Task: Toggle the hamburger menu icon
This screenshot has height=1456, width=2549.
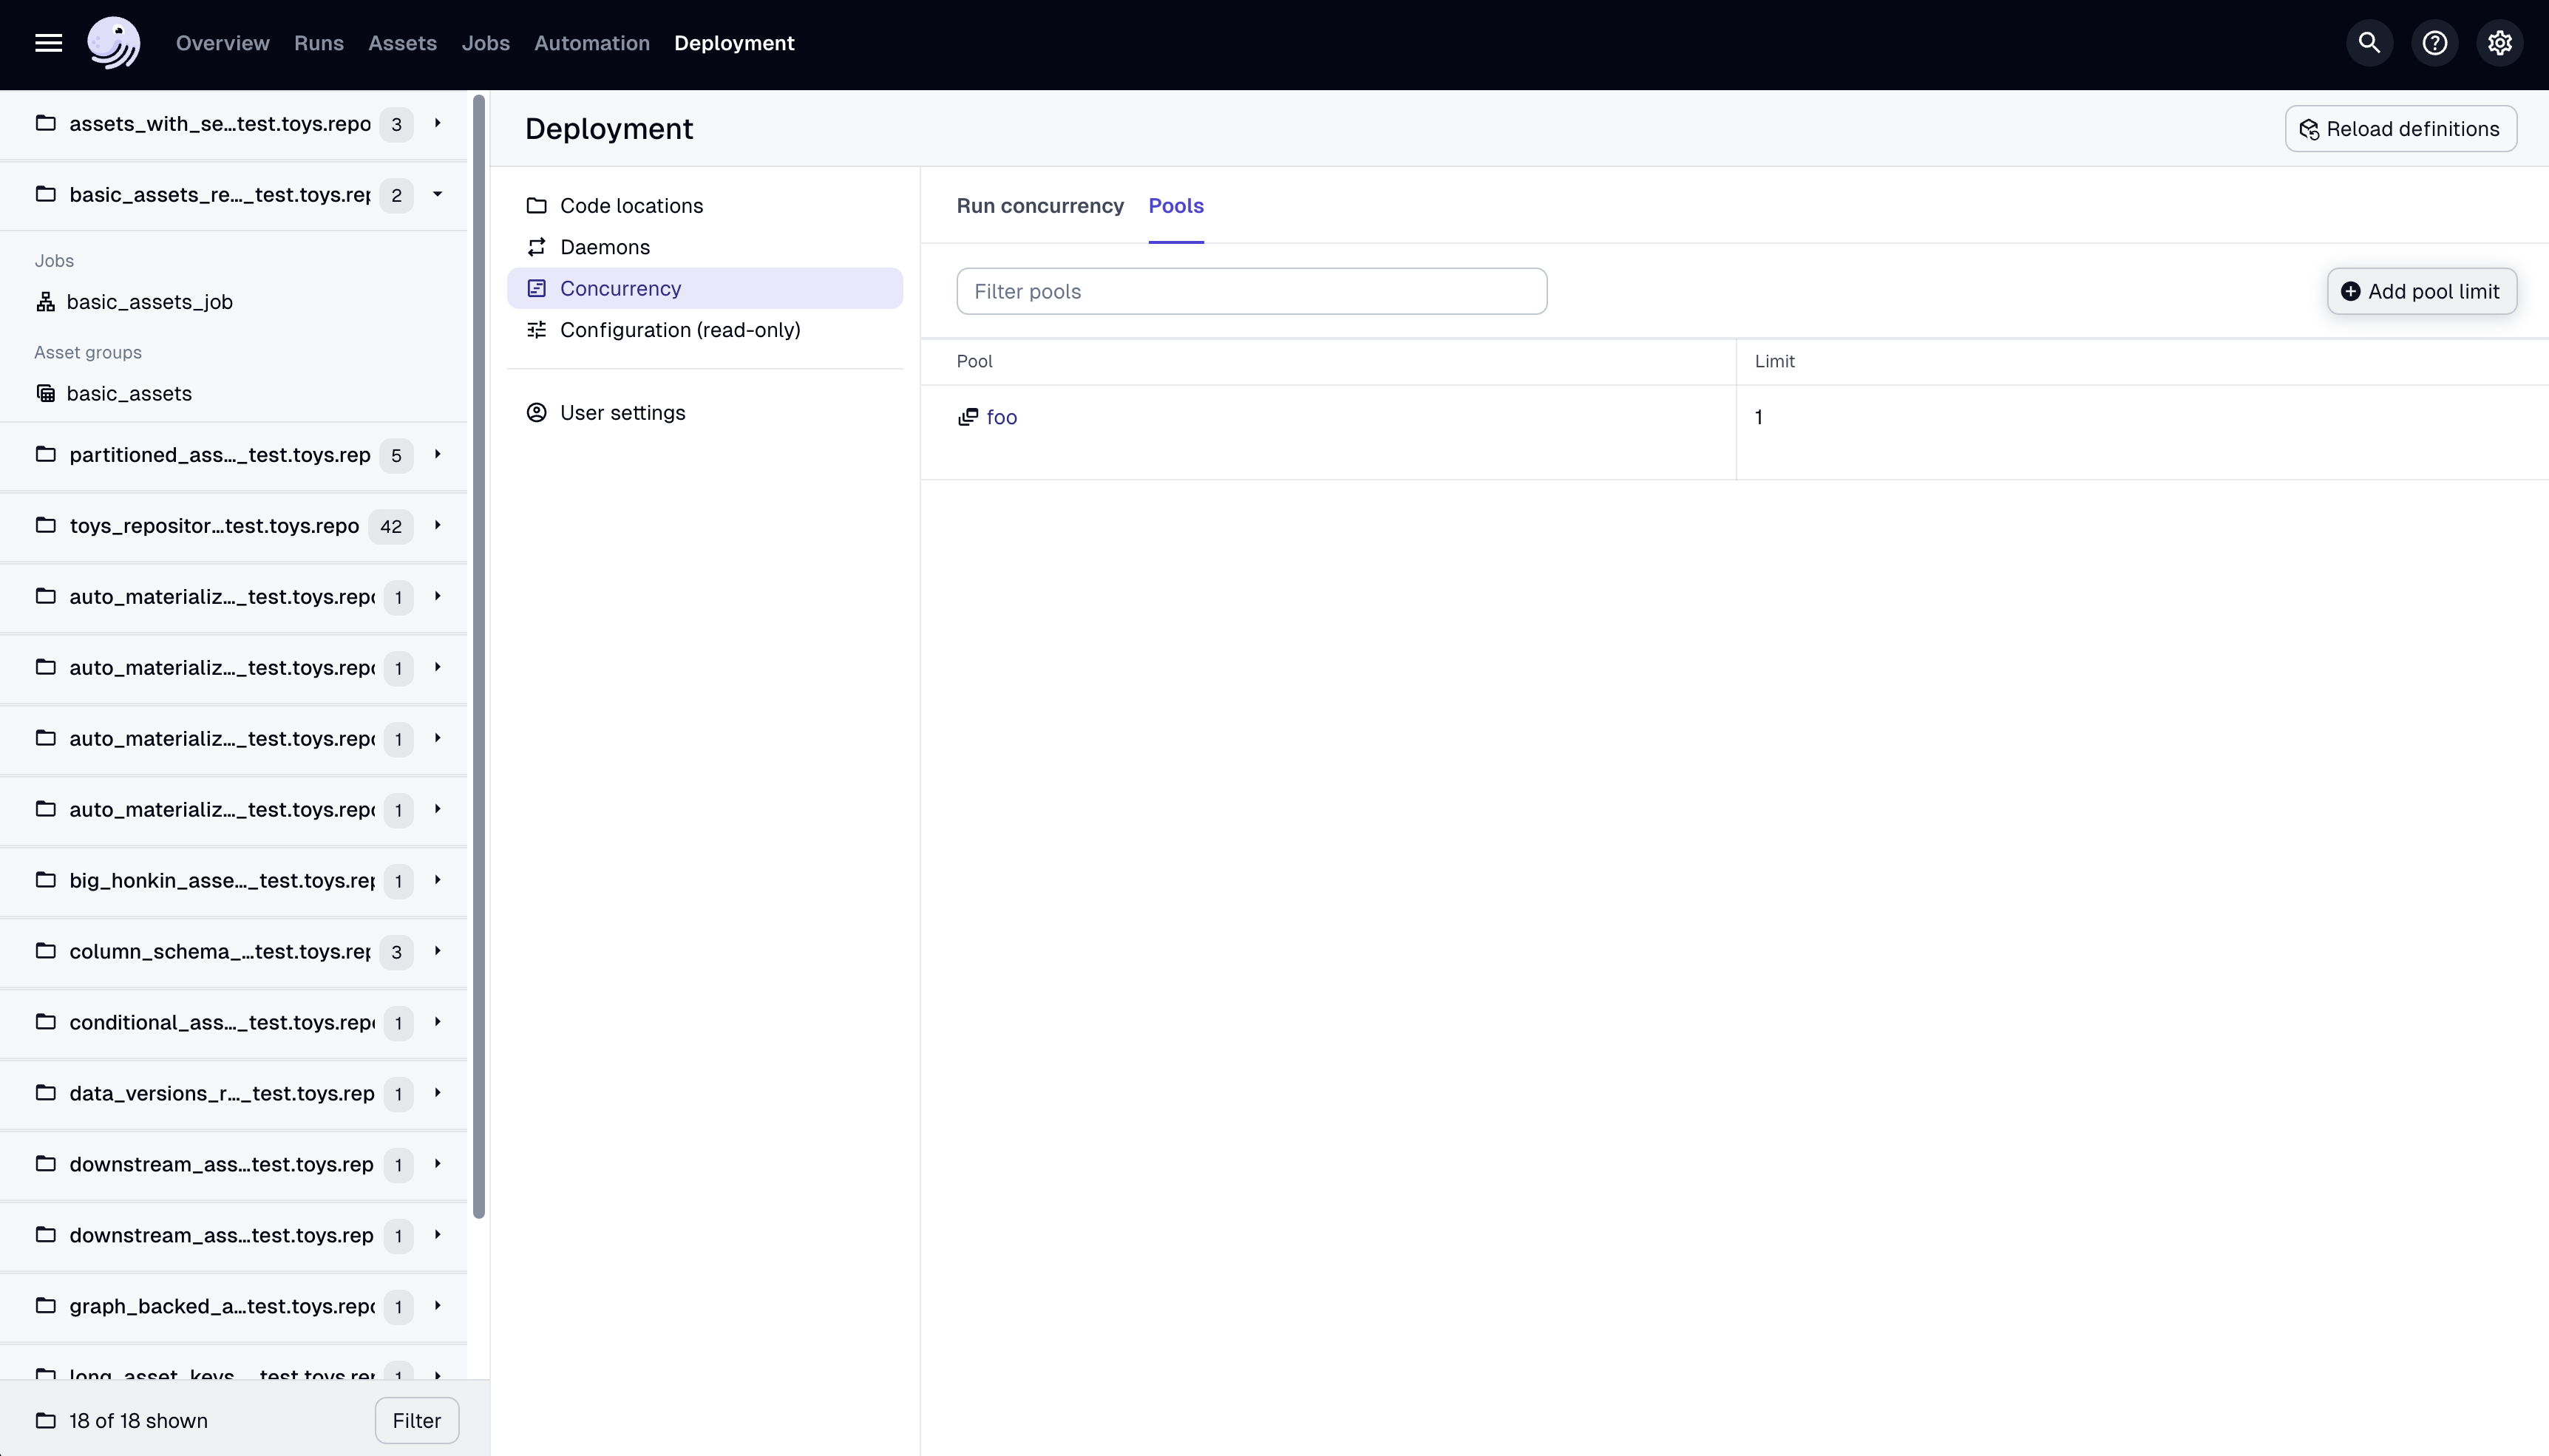Action: click(49, 42)
